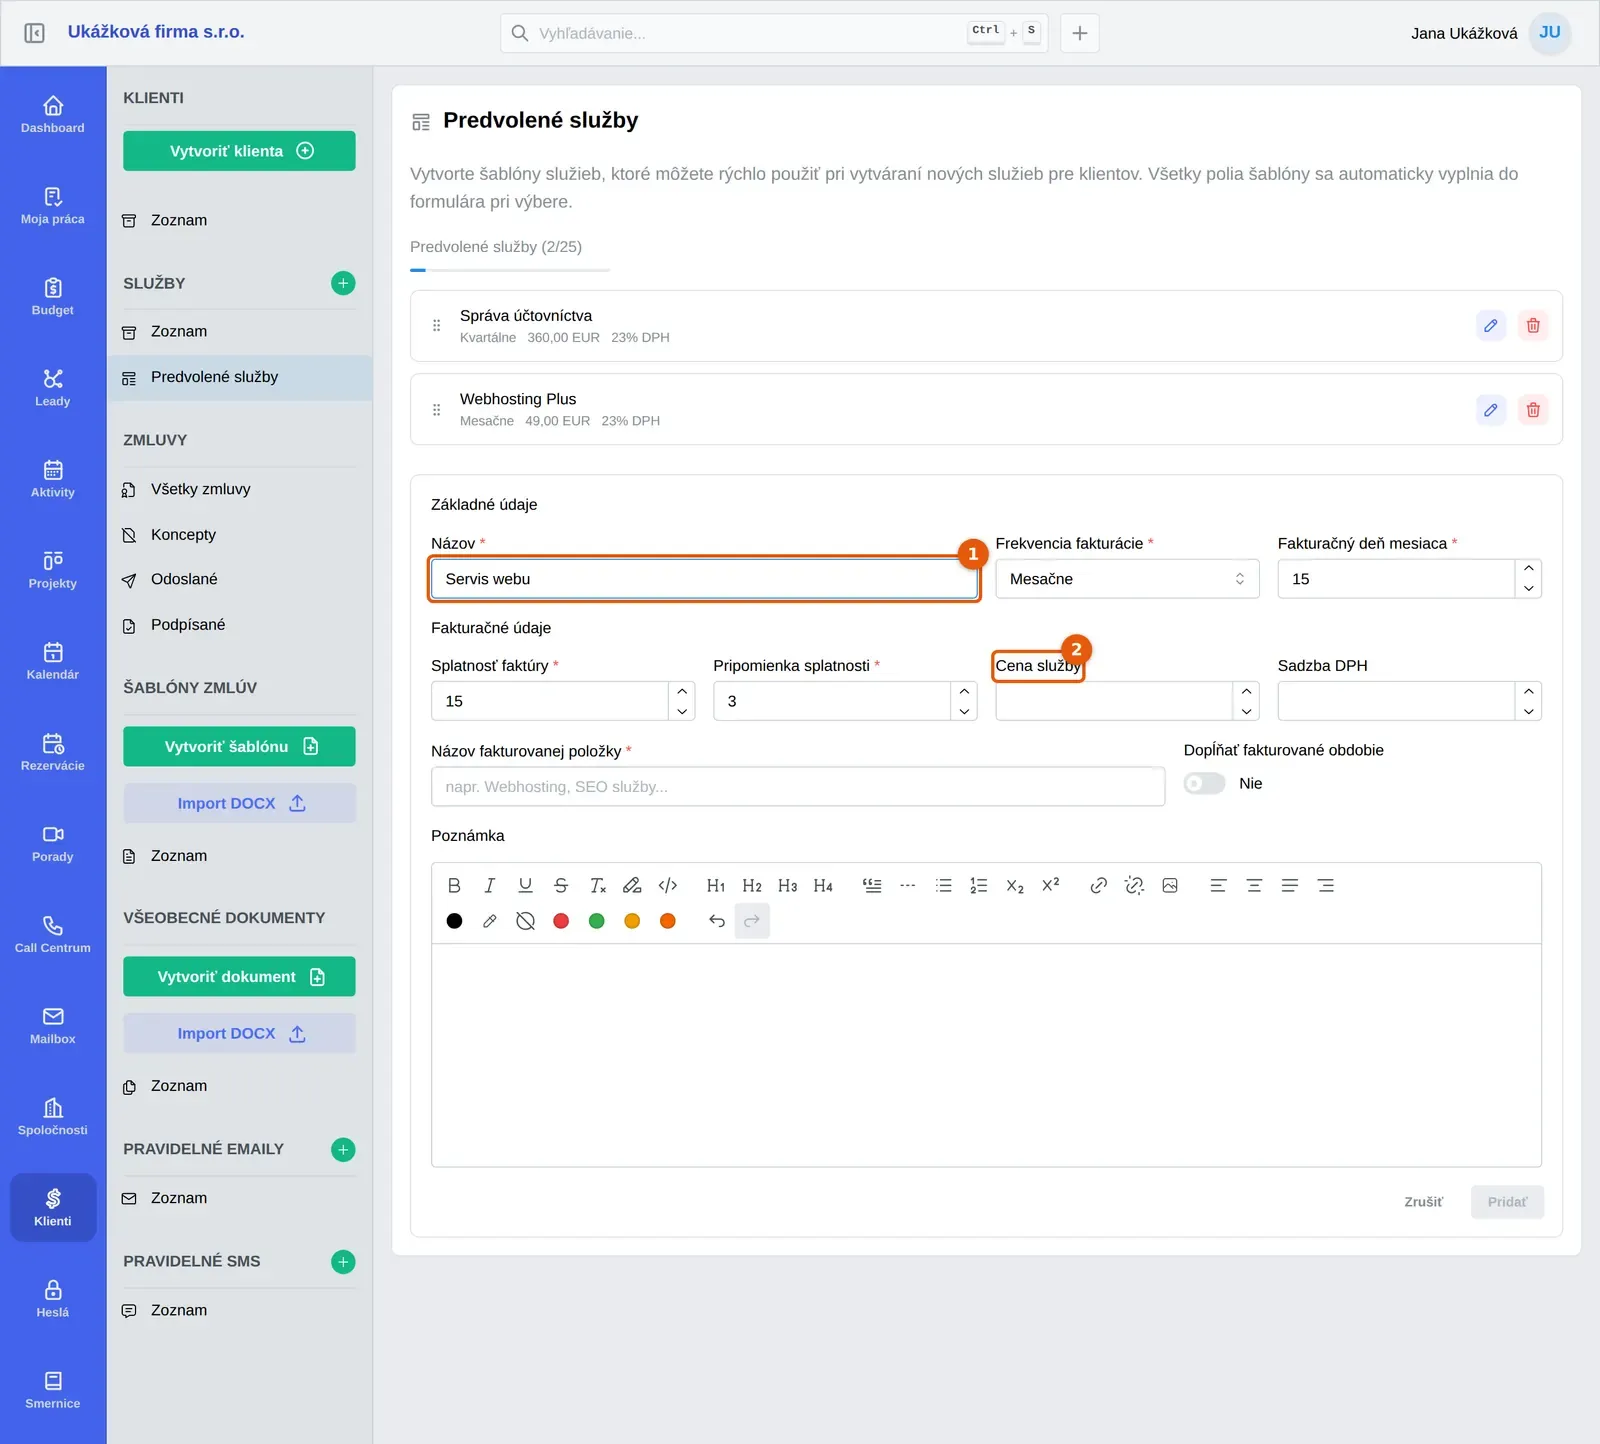Click the Pridať button
Screen dimensions: 1600x1444
coord(1507,1202)
